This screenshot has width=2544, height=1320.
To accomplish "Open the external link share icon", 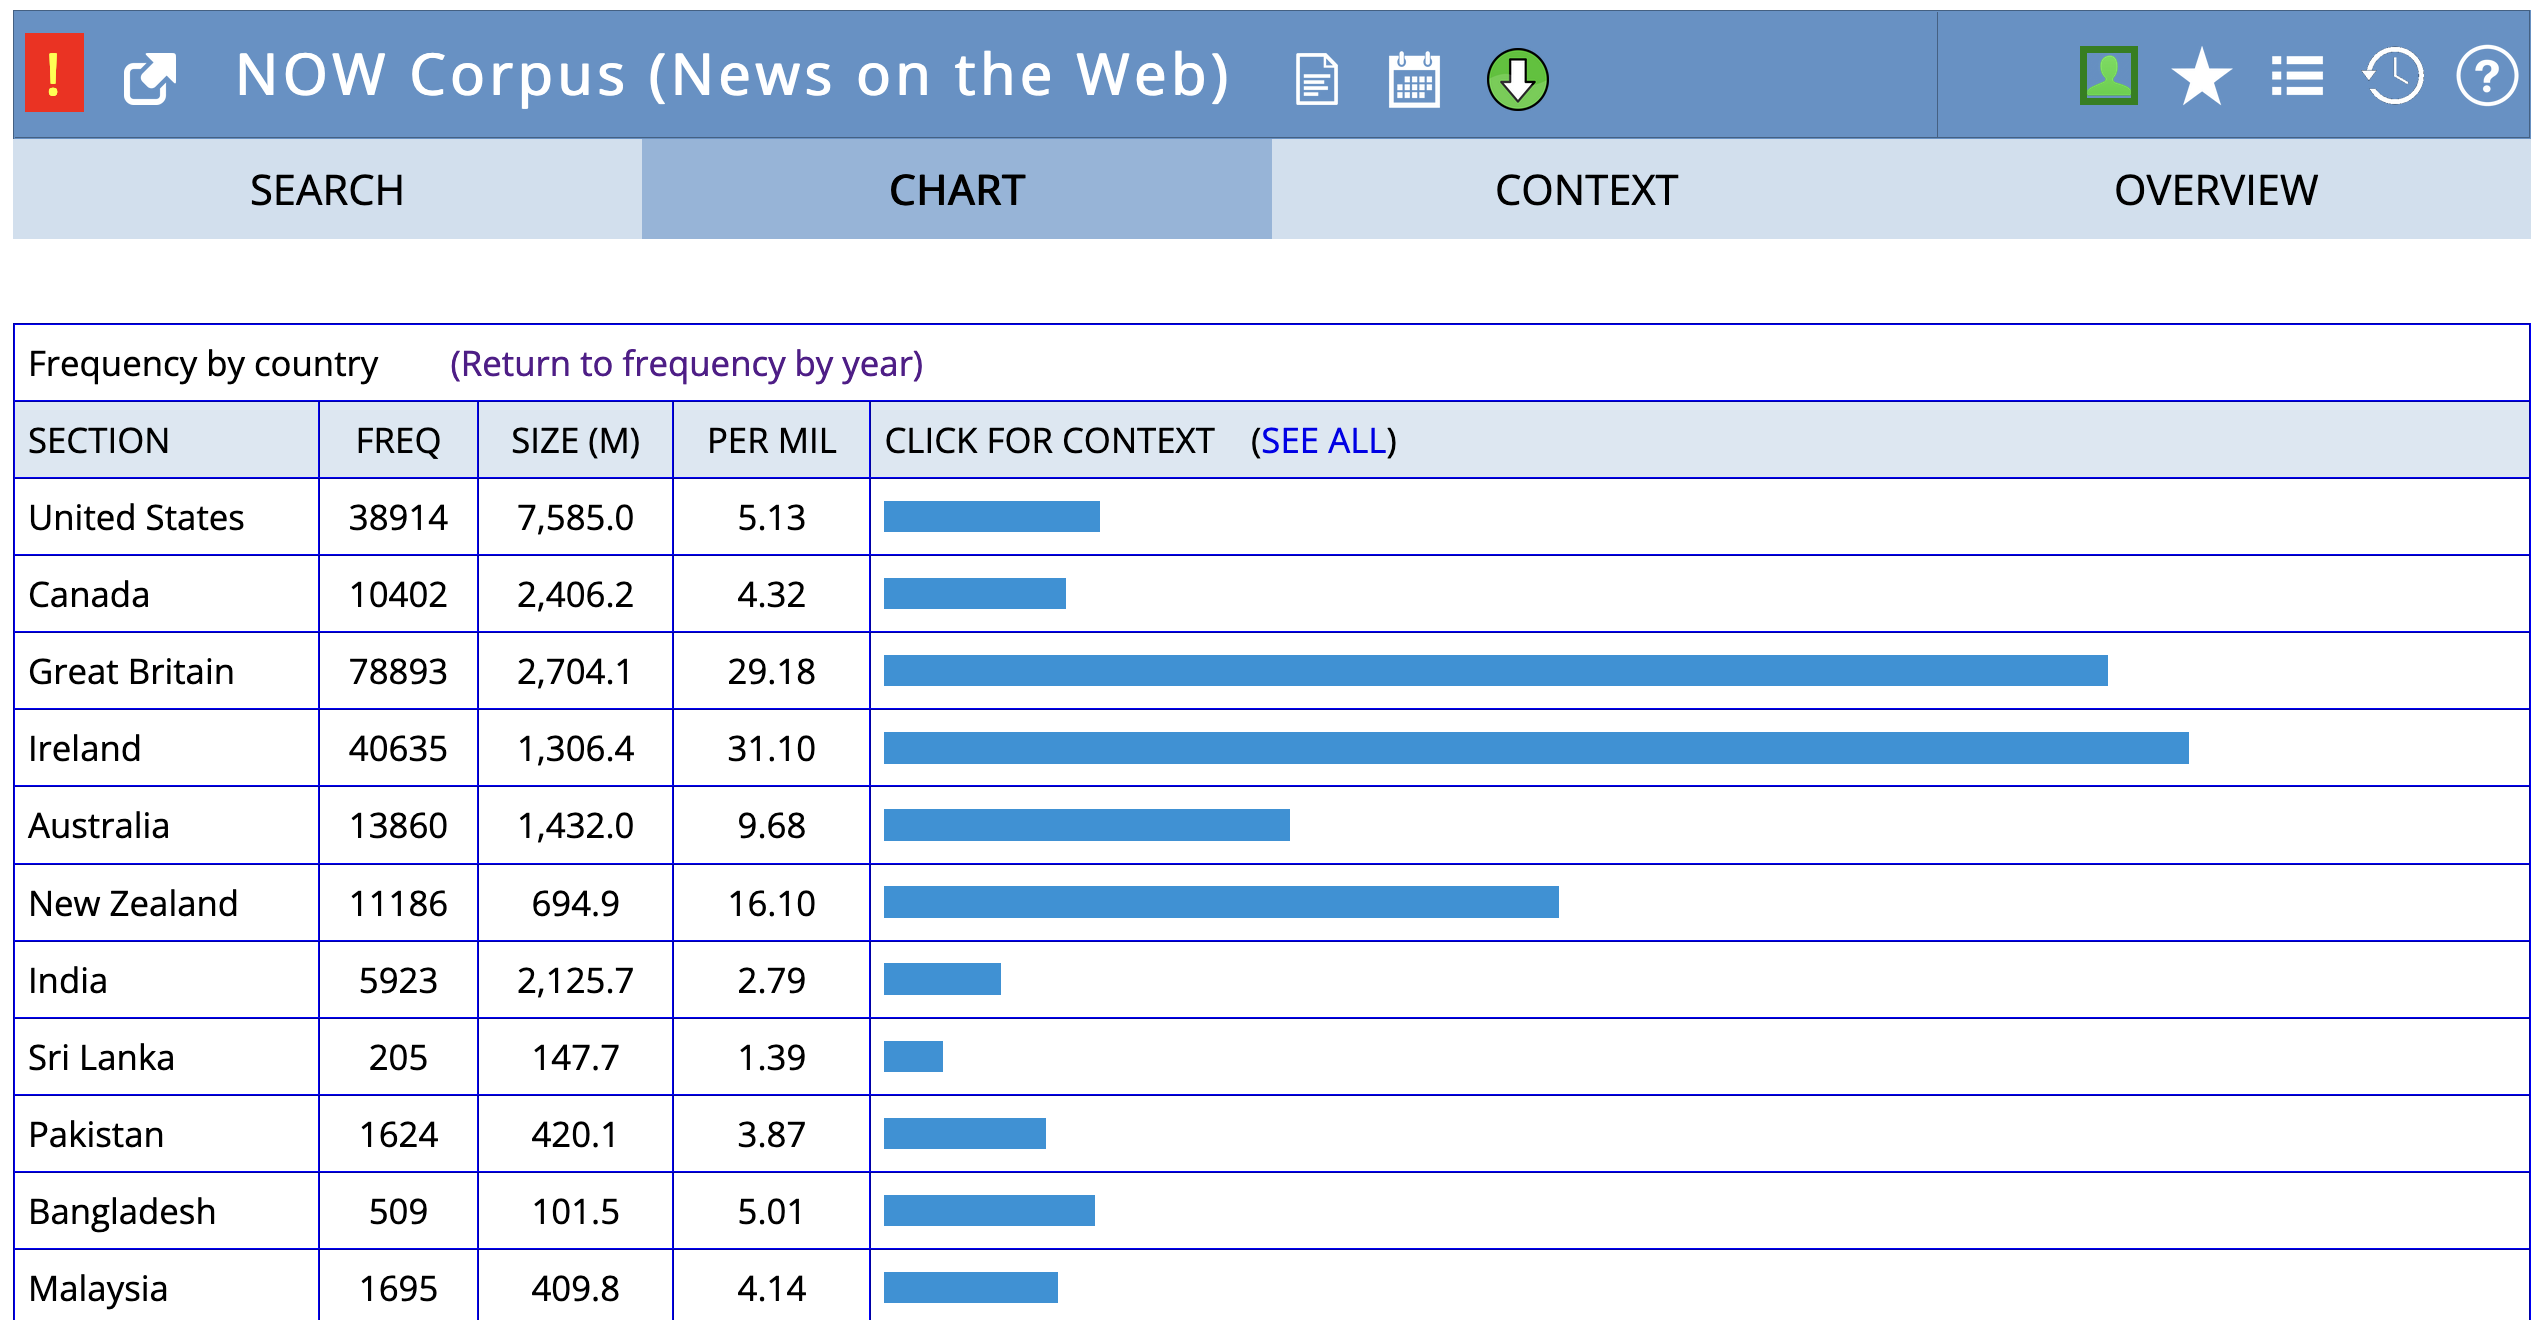I will pos(150,78).
